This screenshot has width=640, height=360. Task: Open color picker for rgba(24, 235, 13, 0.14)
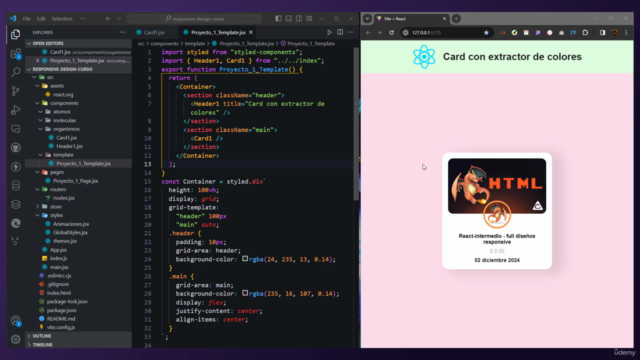(245, 258)
